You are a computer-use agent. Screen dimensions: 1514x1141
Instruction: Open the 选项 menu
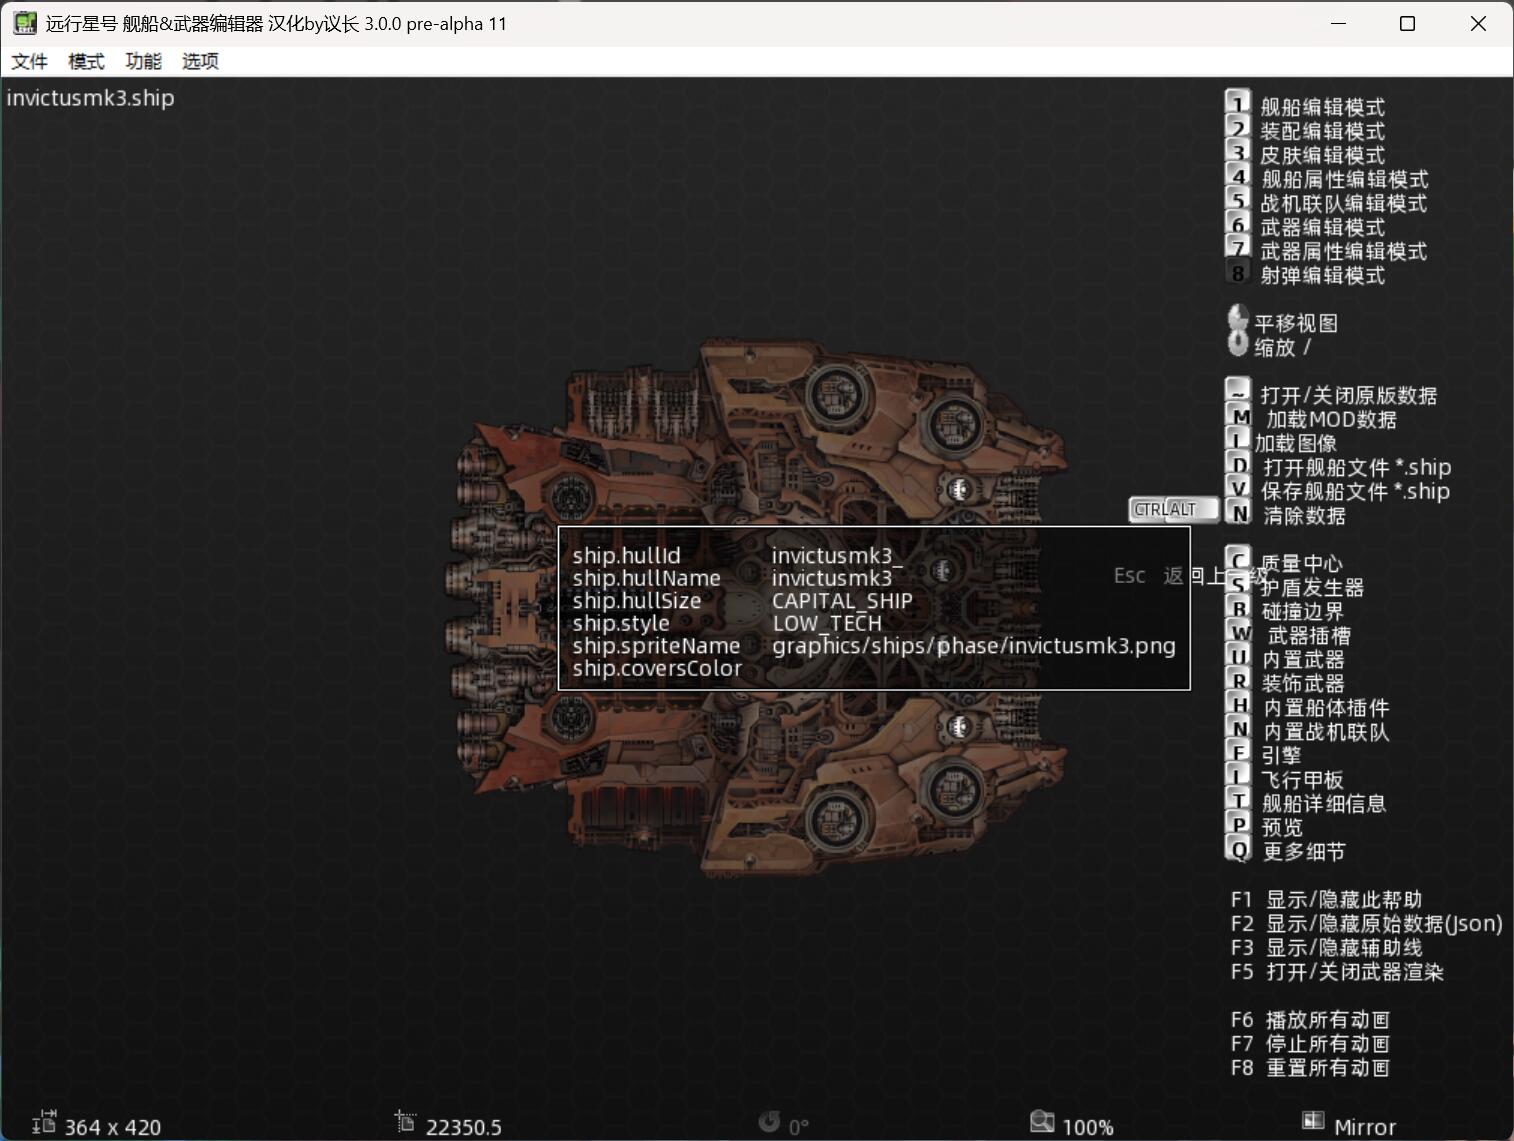tap(200, 61)
